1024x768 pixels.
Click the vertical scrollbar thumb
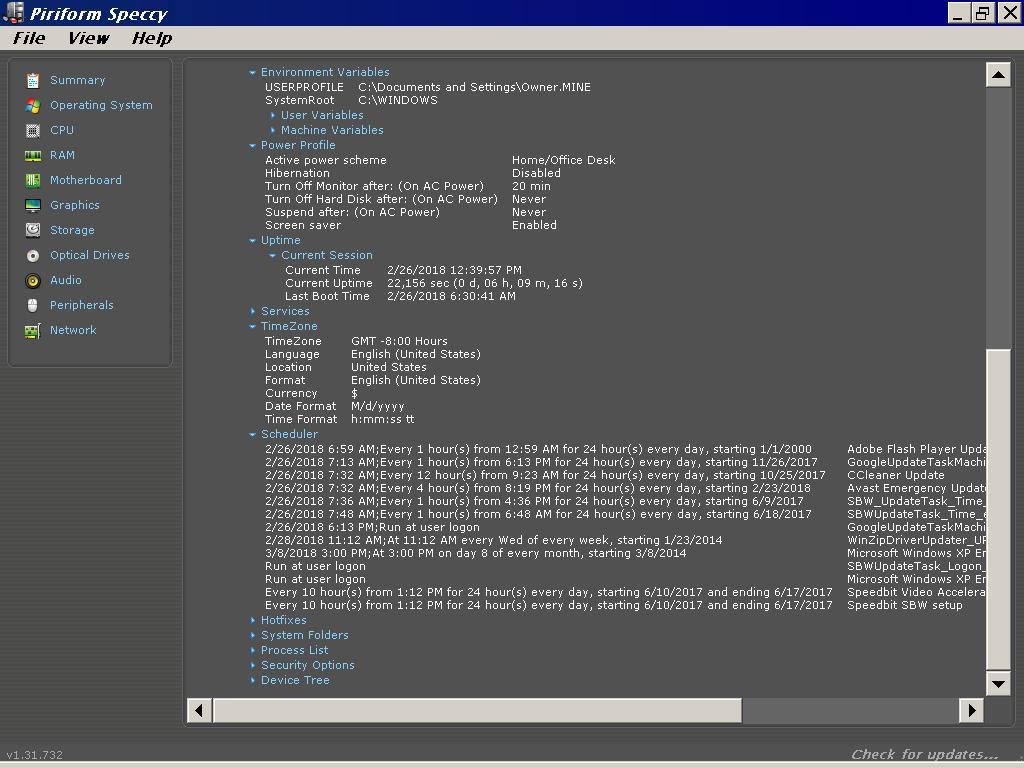coord(998,510)
